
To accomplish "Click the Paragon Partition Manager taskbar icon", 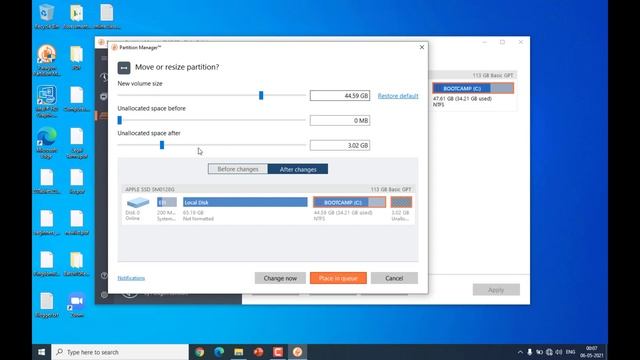I will point(298,352).
